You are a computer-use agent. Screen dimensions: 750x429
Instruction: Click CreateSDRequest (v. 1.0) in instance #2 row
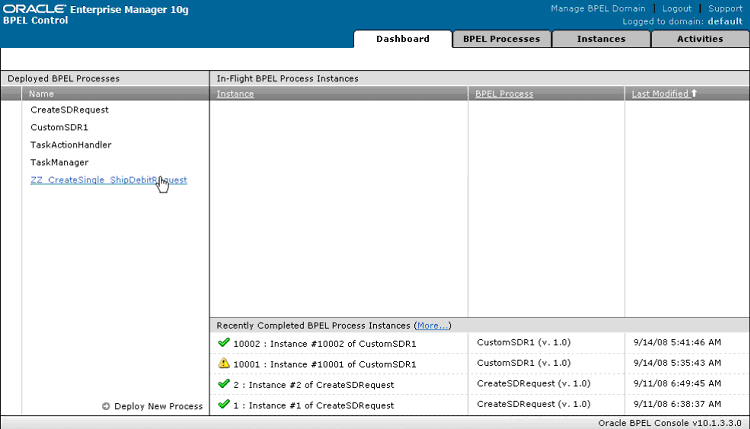(534, 384)
